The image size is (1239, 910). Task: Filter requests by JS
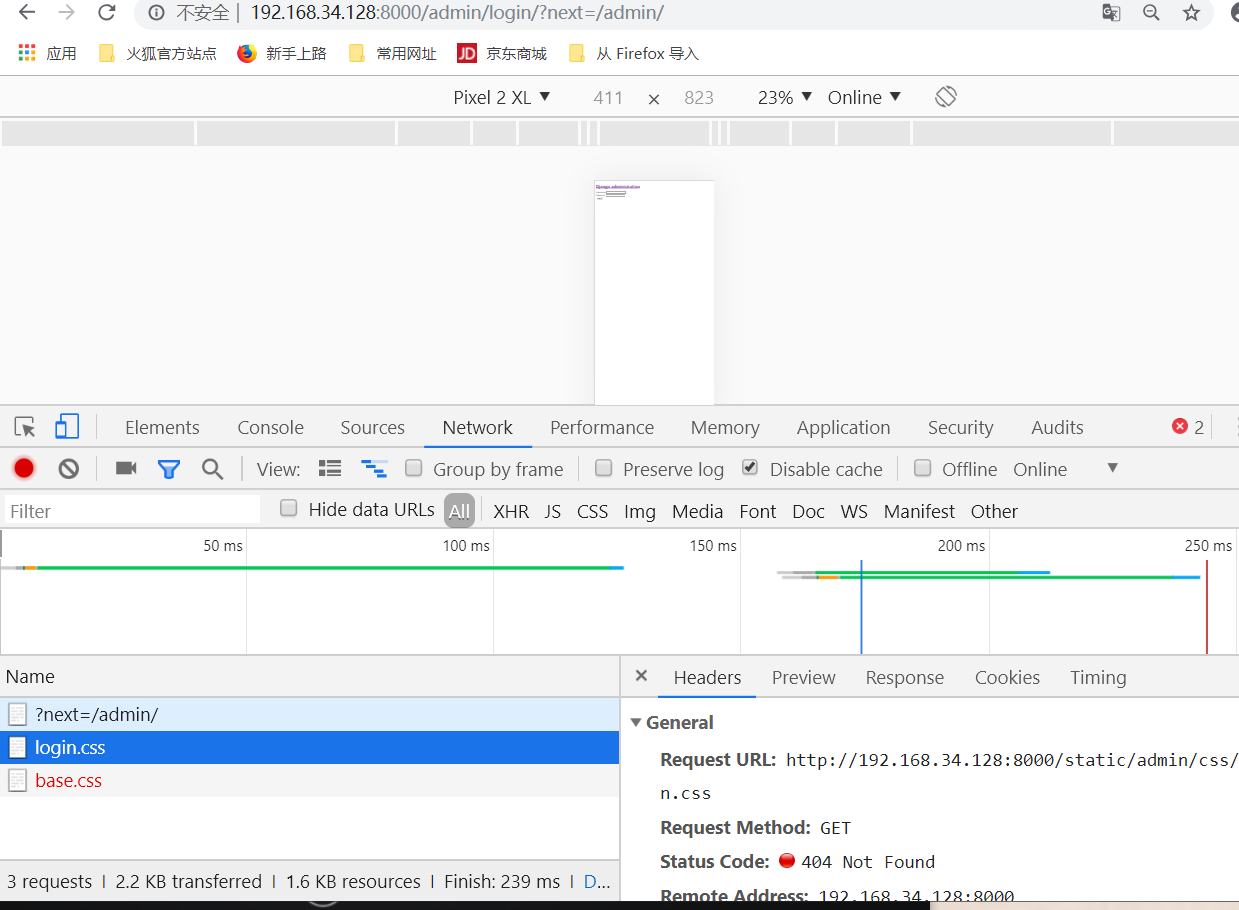(553, 511)
